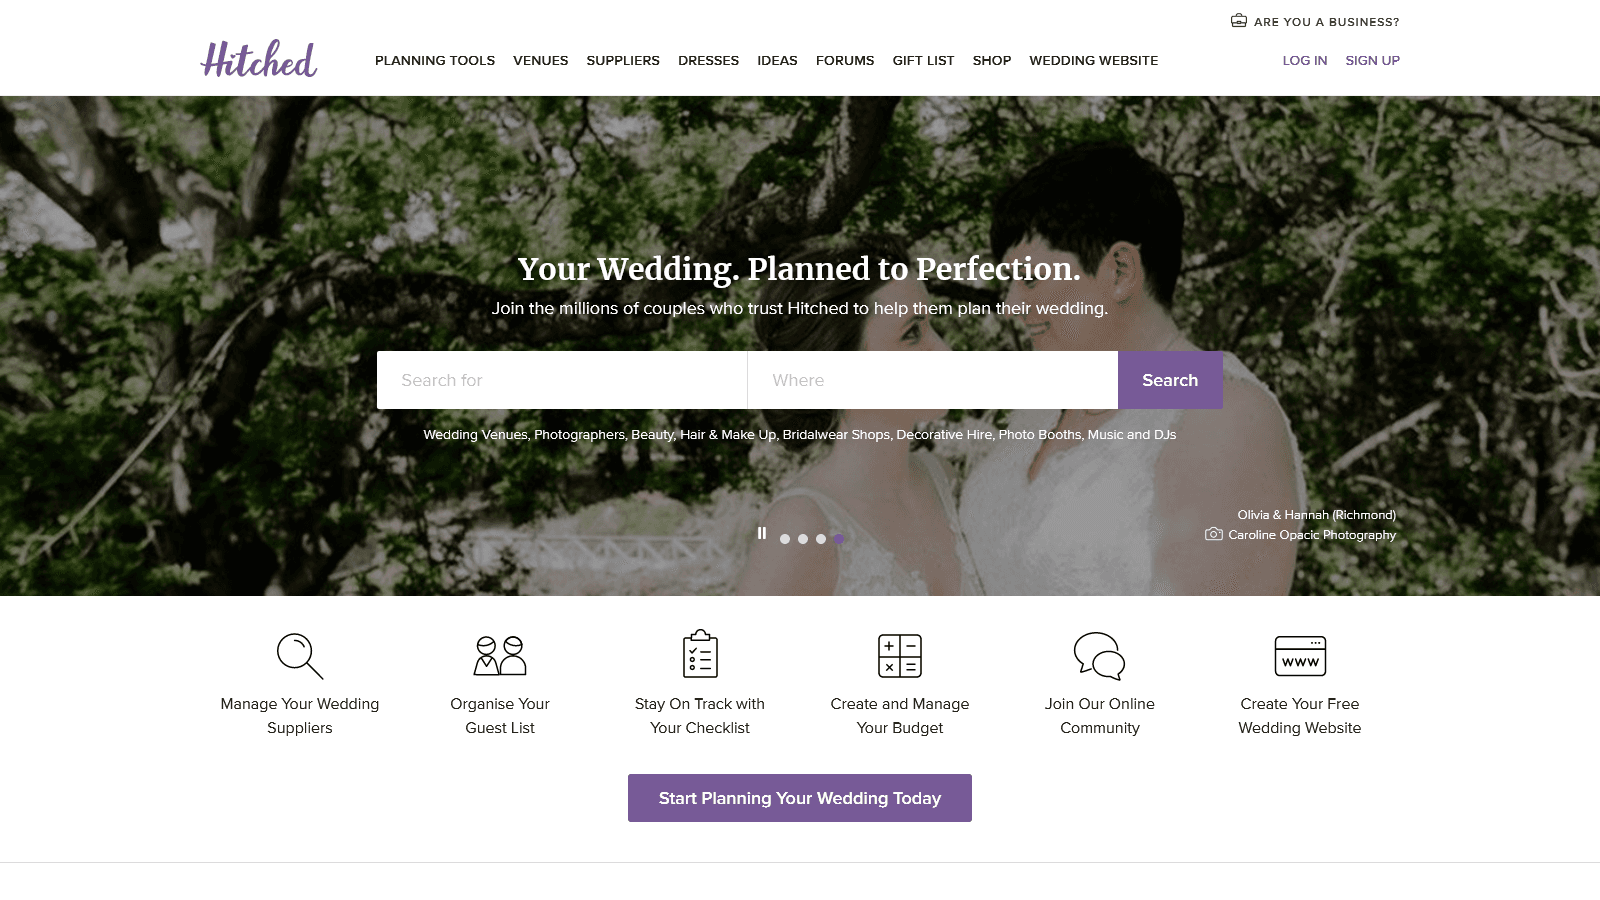Open the Planning Tools menu

click(435, 60)
